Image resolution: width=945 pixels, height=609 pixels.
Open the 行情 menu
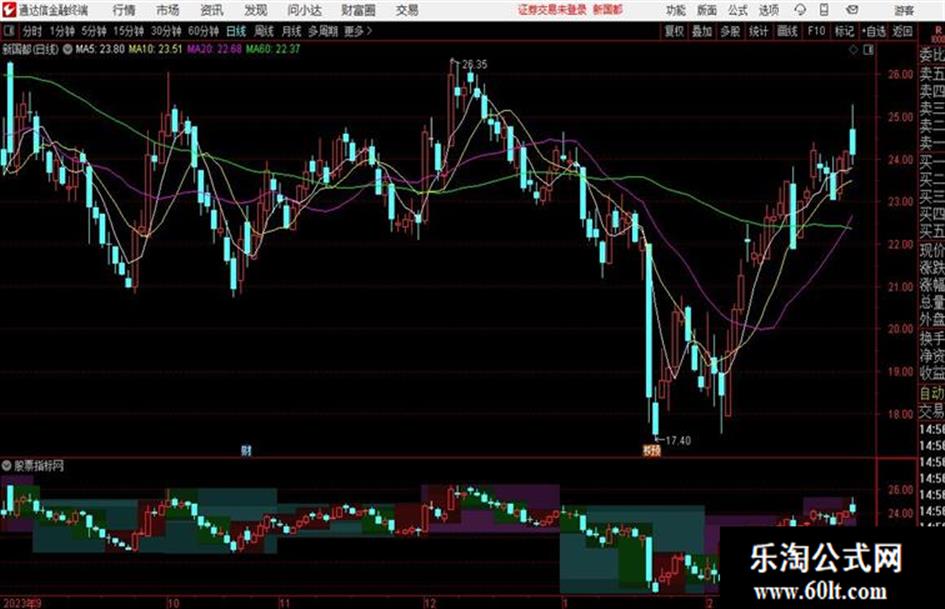tap(125, 10)
